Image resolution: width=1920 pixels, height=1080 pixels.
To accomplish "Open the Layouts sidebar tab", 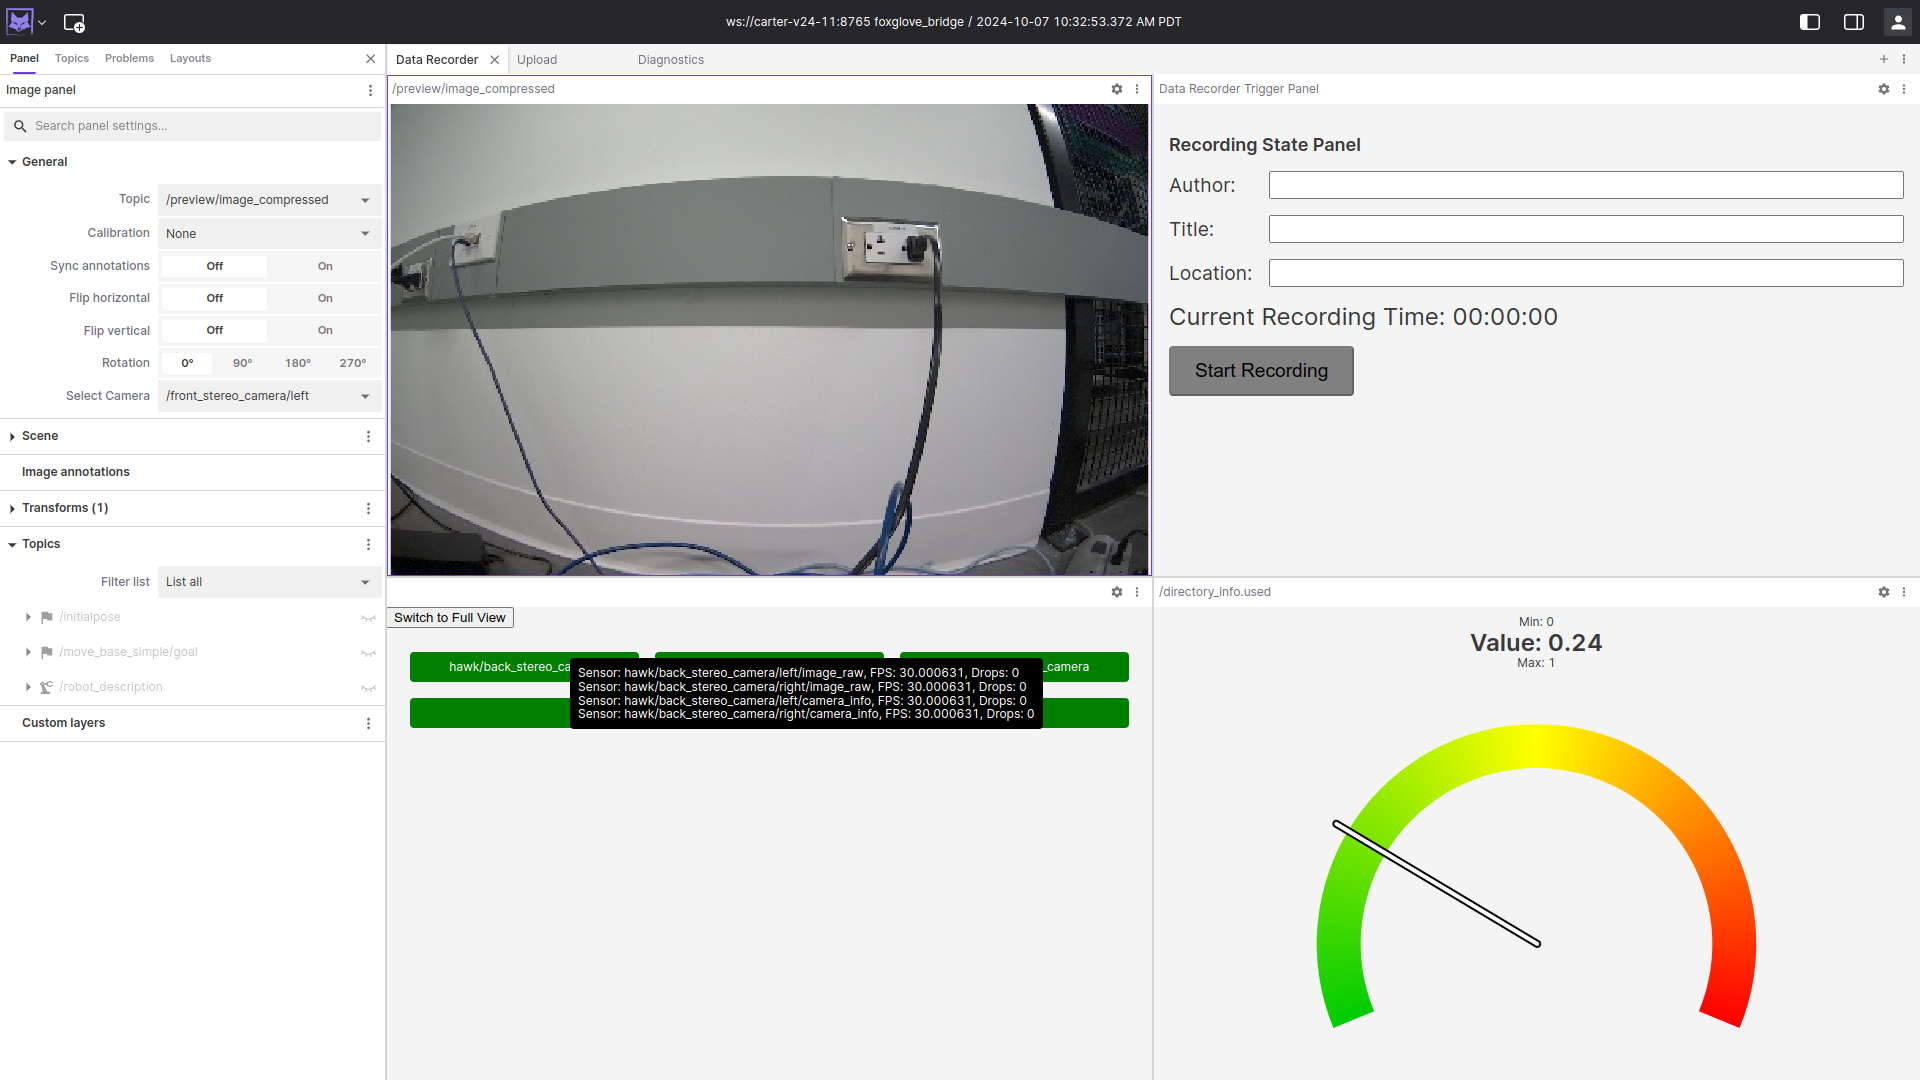I will point(190,58).
